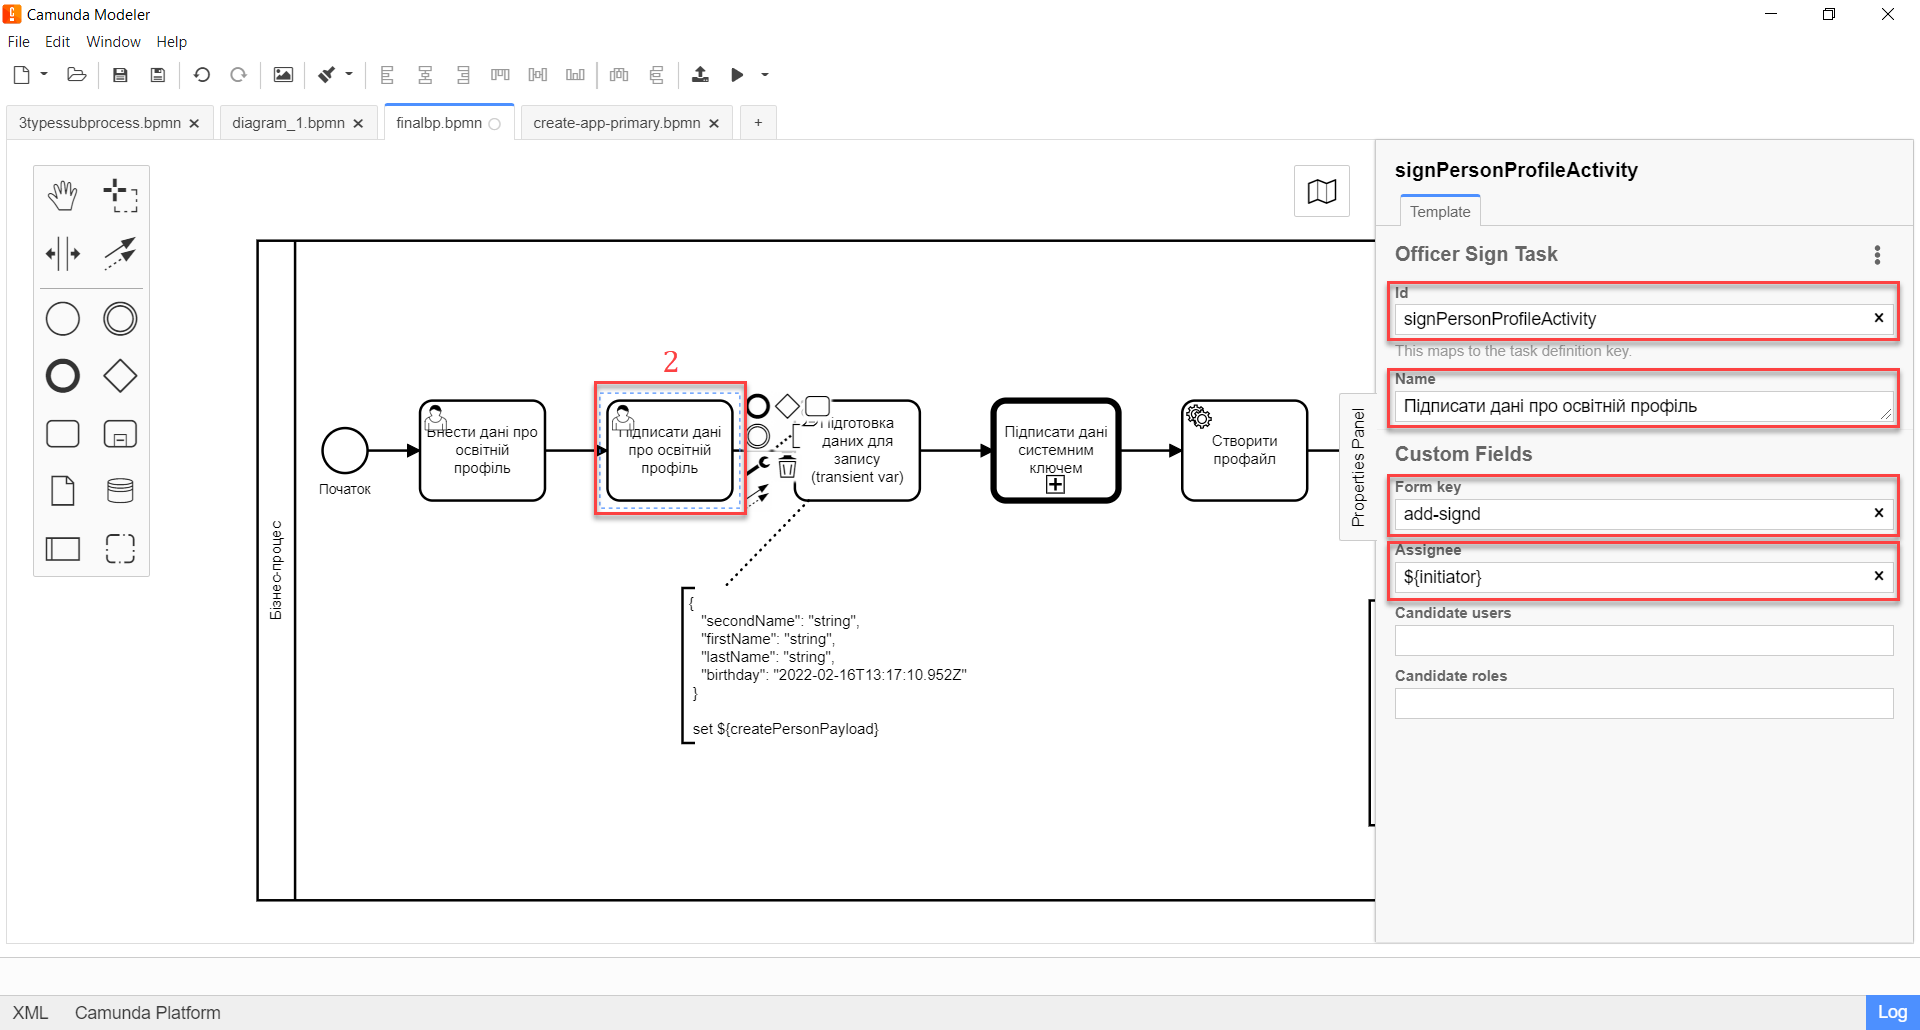
Task: Clear the Id field value
Action: [1878, 318]
